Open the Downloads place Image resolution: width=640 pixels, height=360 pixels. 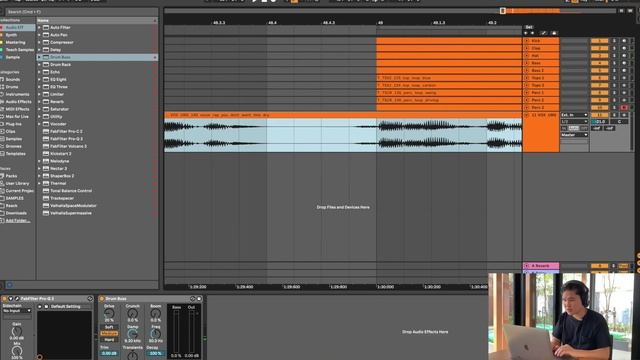[16, 213]
